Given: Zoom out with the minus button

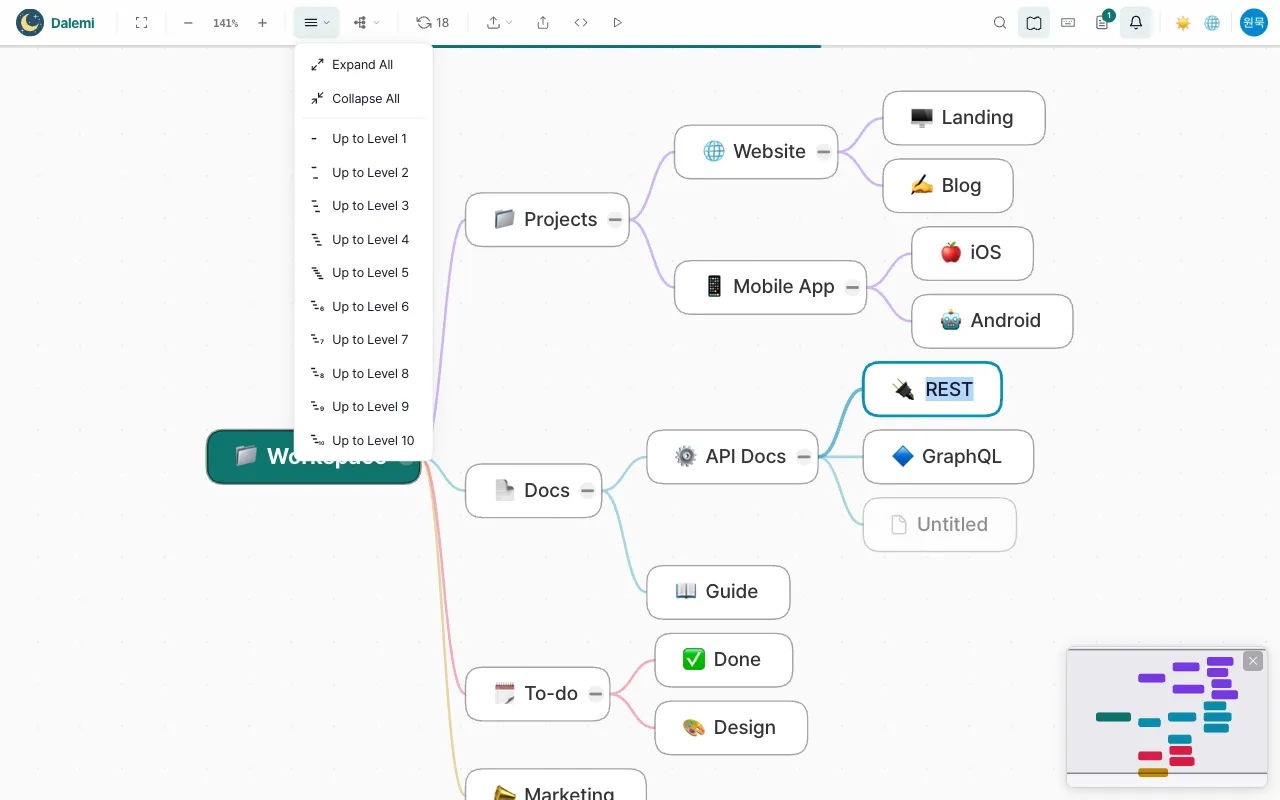Looking at the screenshot, I should [188, 22].
